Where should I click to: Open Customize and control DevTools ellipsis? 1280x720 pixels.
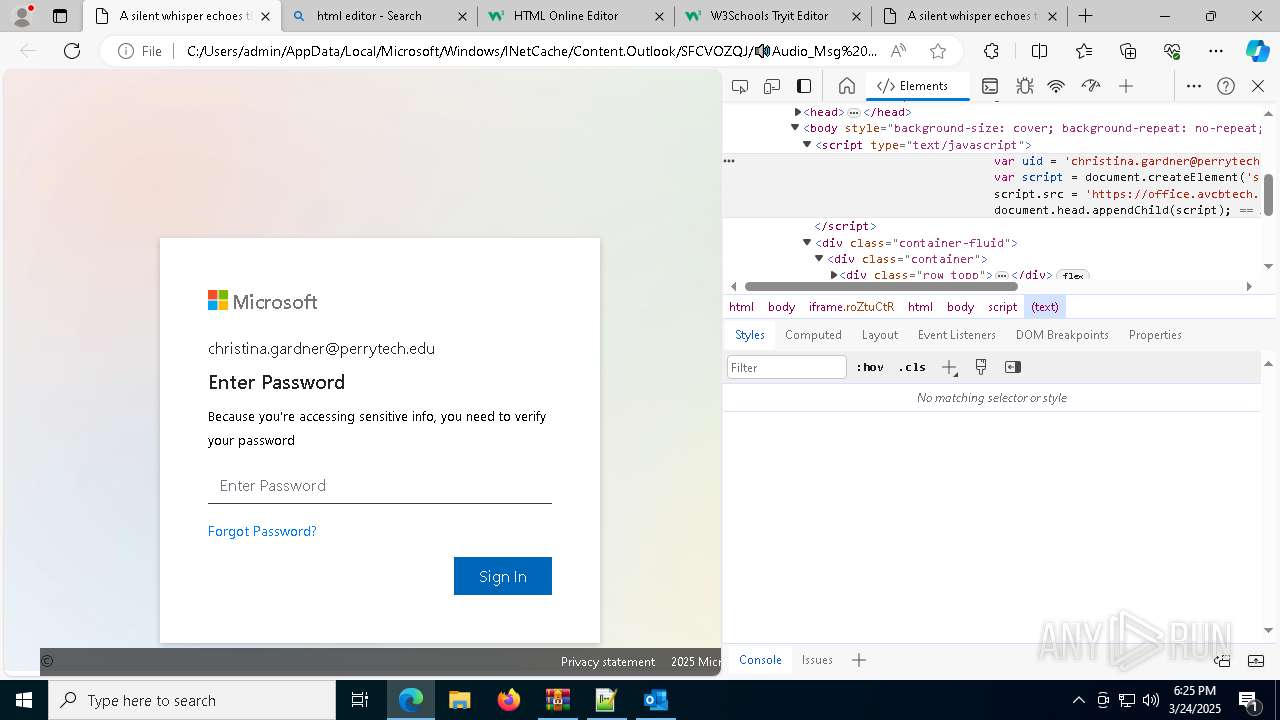(x=1194, y=86)
